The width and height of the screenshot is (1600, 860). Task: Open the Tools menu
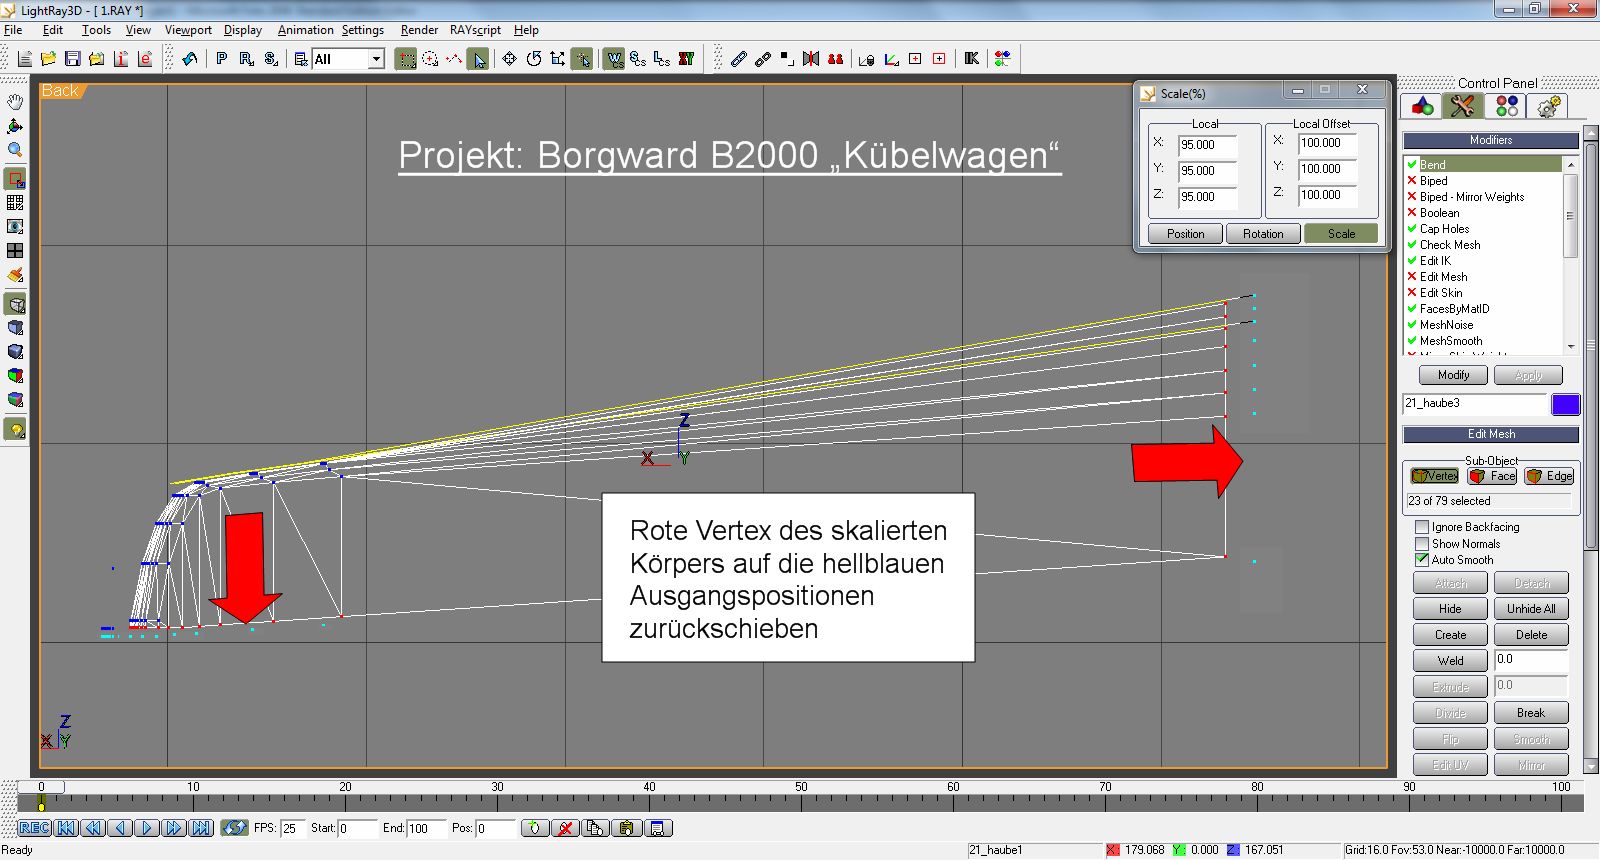(96, 30)
